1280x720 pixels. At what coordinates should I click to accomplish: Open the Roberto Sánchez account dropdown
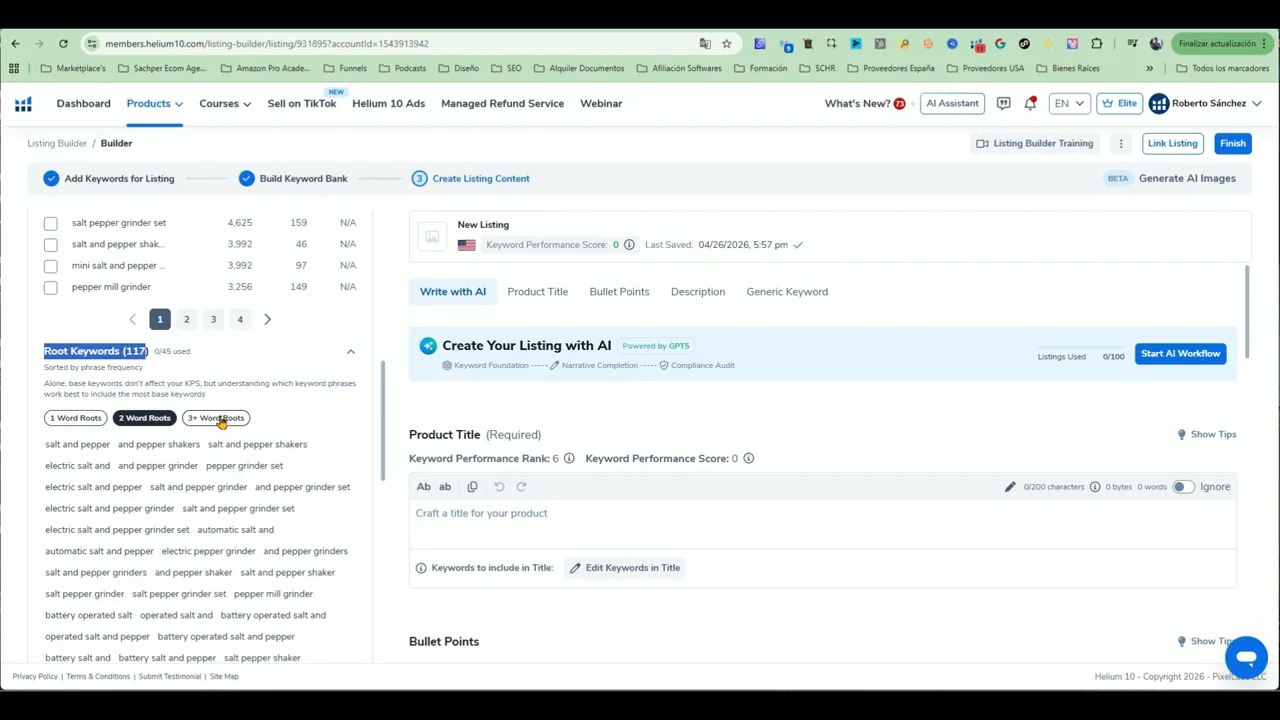coord(1206,104)
